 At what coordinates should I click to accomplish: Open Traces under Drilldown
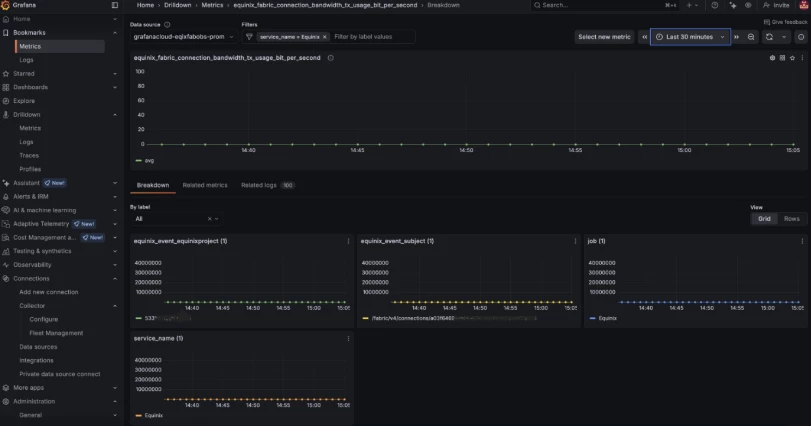pos(29,156)
